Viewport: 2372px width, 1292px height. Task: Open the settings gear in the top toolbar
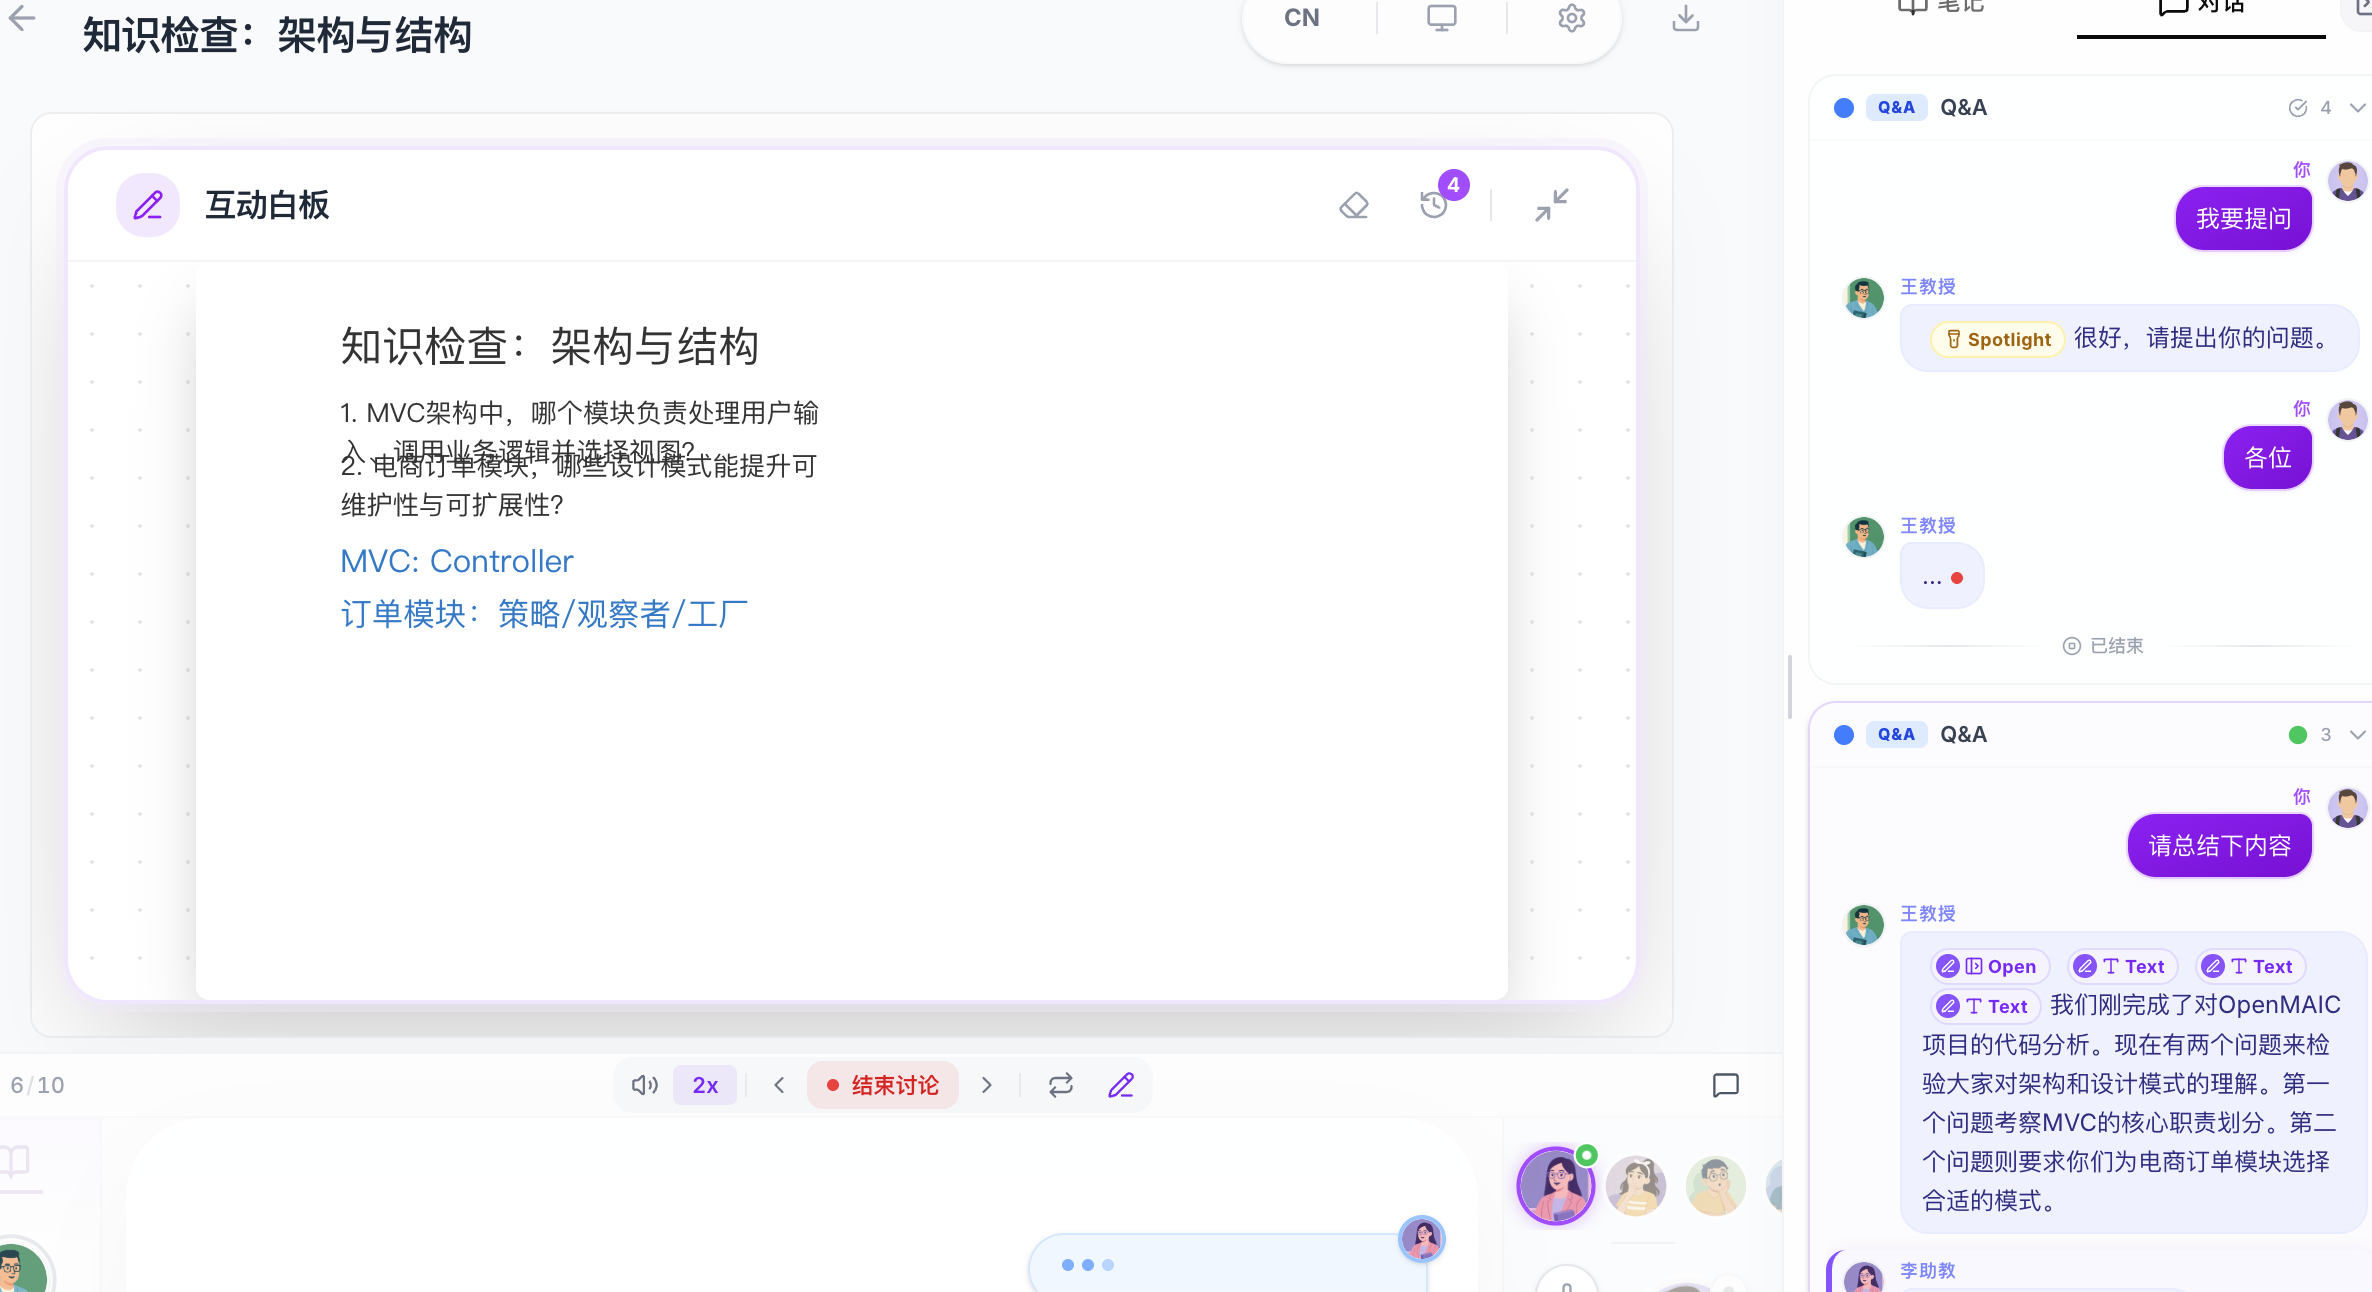[x=1570, y=18]
